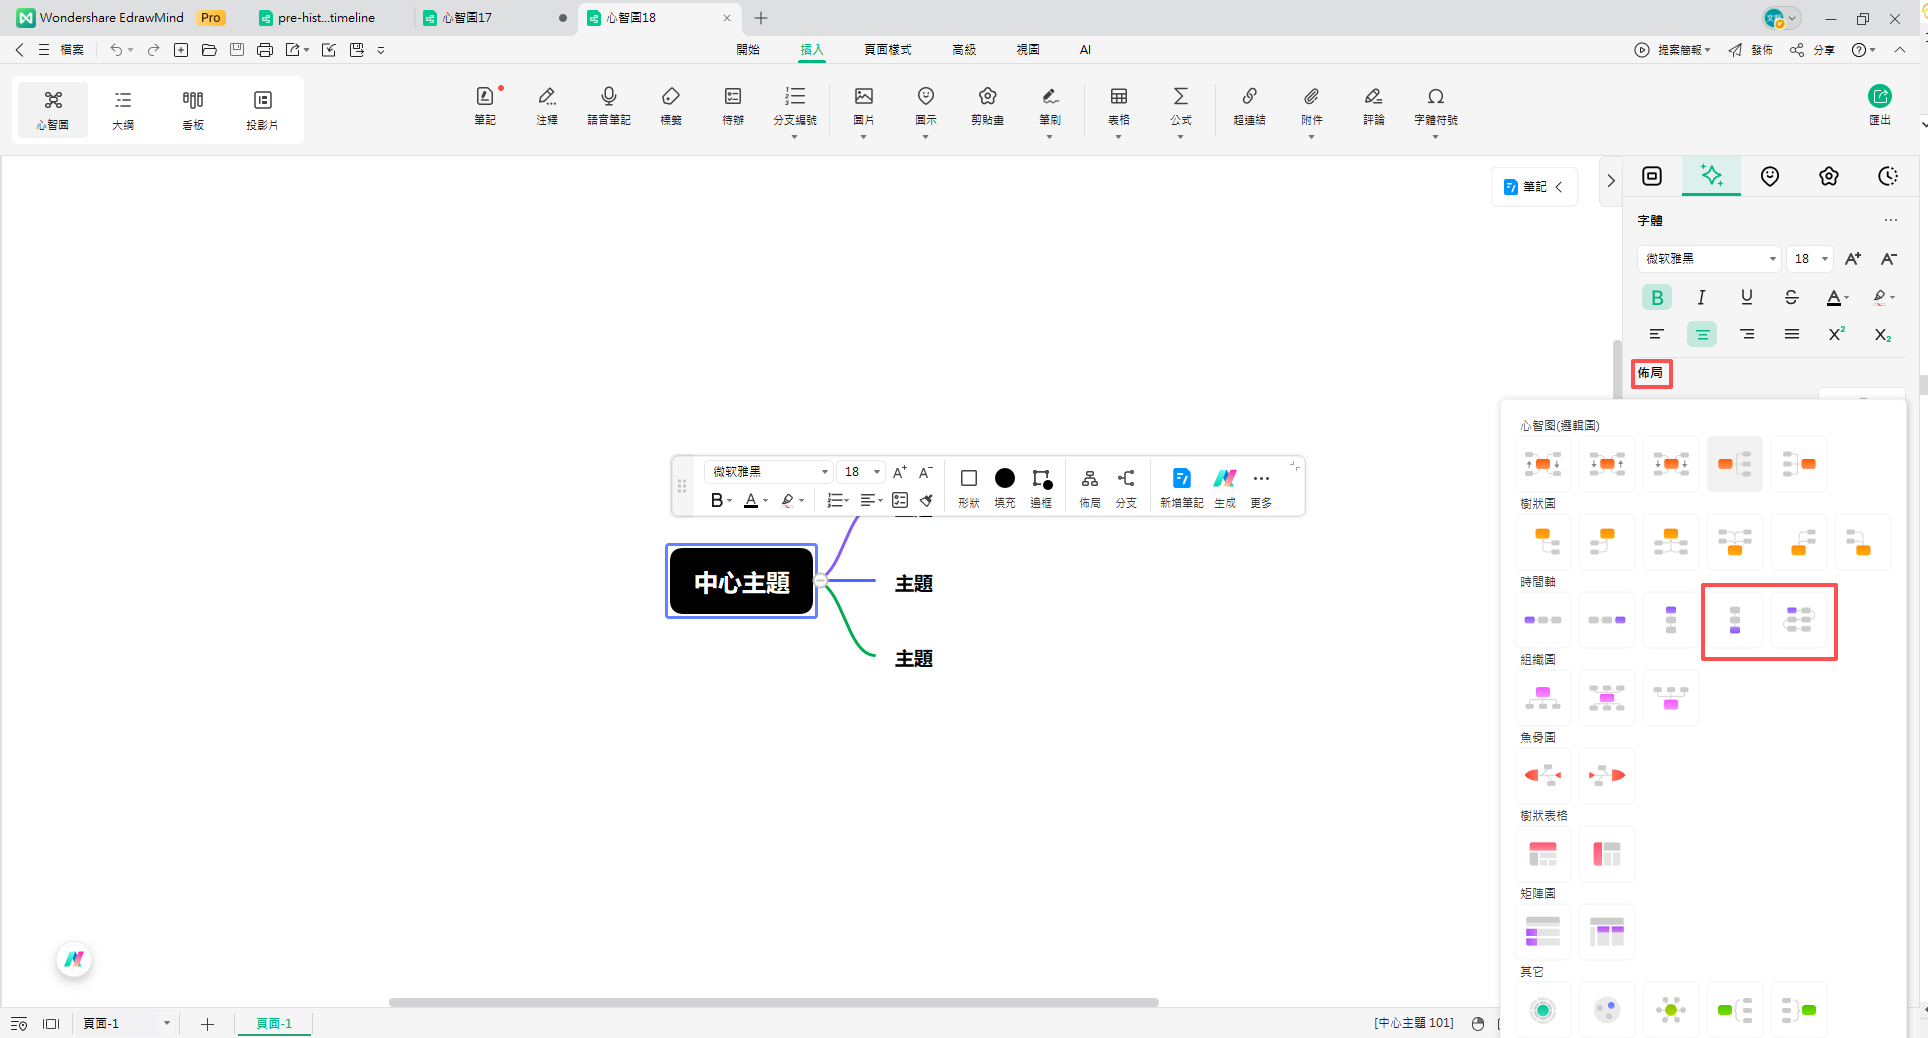The width and height of the screenshot is (1928, 1038).
Task: Open the pre-hist...timeline document tab
Action: click(326, 18)
